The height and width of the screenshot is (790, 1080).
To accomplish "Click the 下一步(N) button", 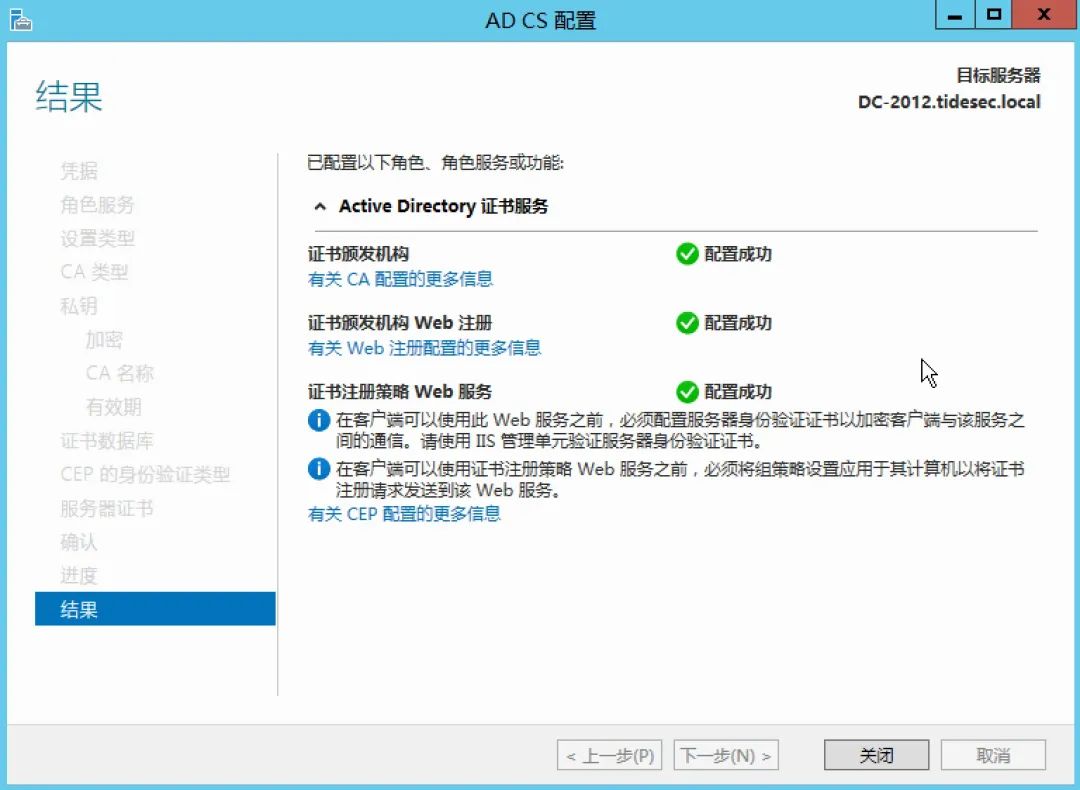I will (726, 755).
